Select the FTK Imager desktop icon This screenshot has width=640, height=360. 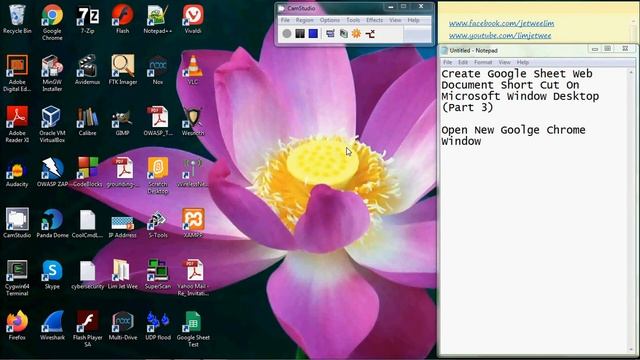pyautogui.click(x=122, y=70)
